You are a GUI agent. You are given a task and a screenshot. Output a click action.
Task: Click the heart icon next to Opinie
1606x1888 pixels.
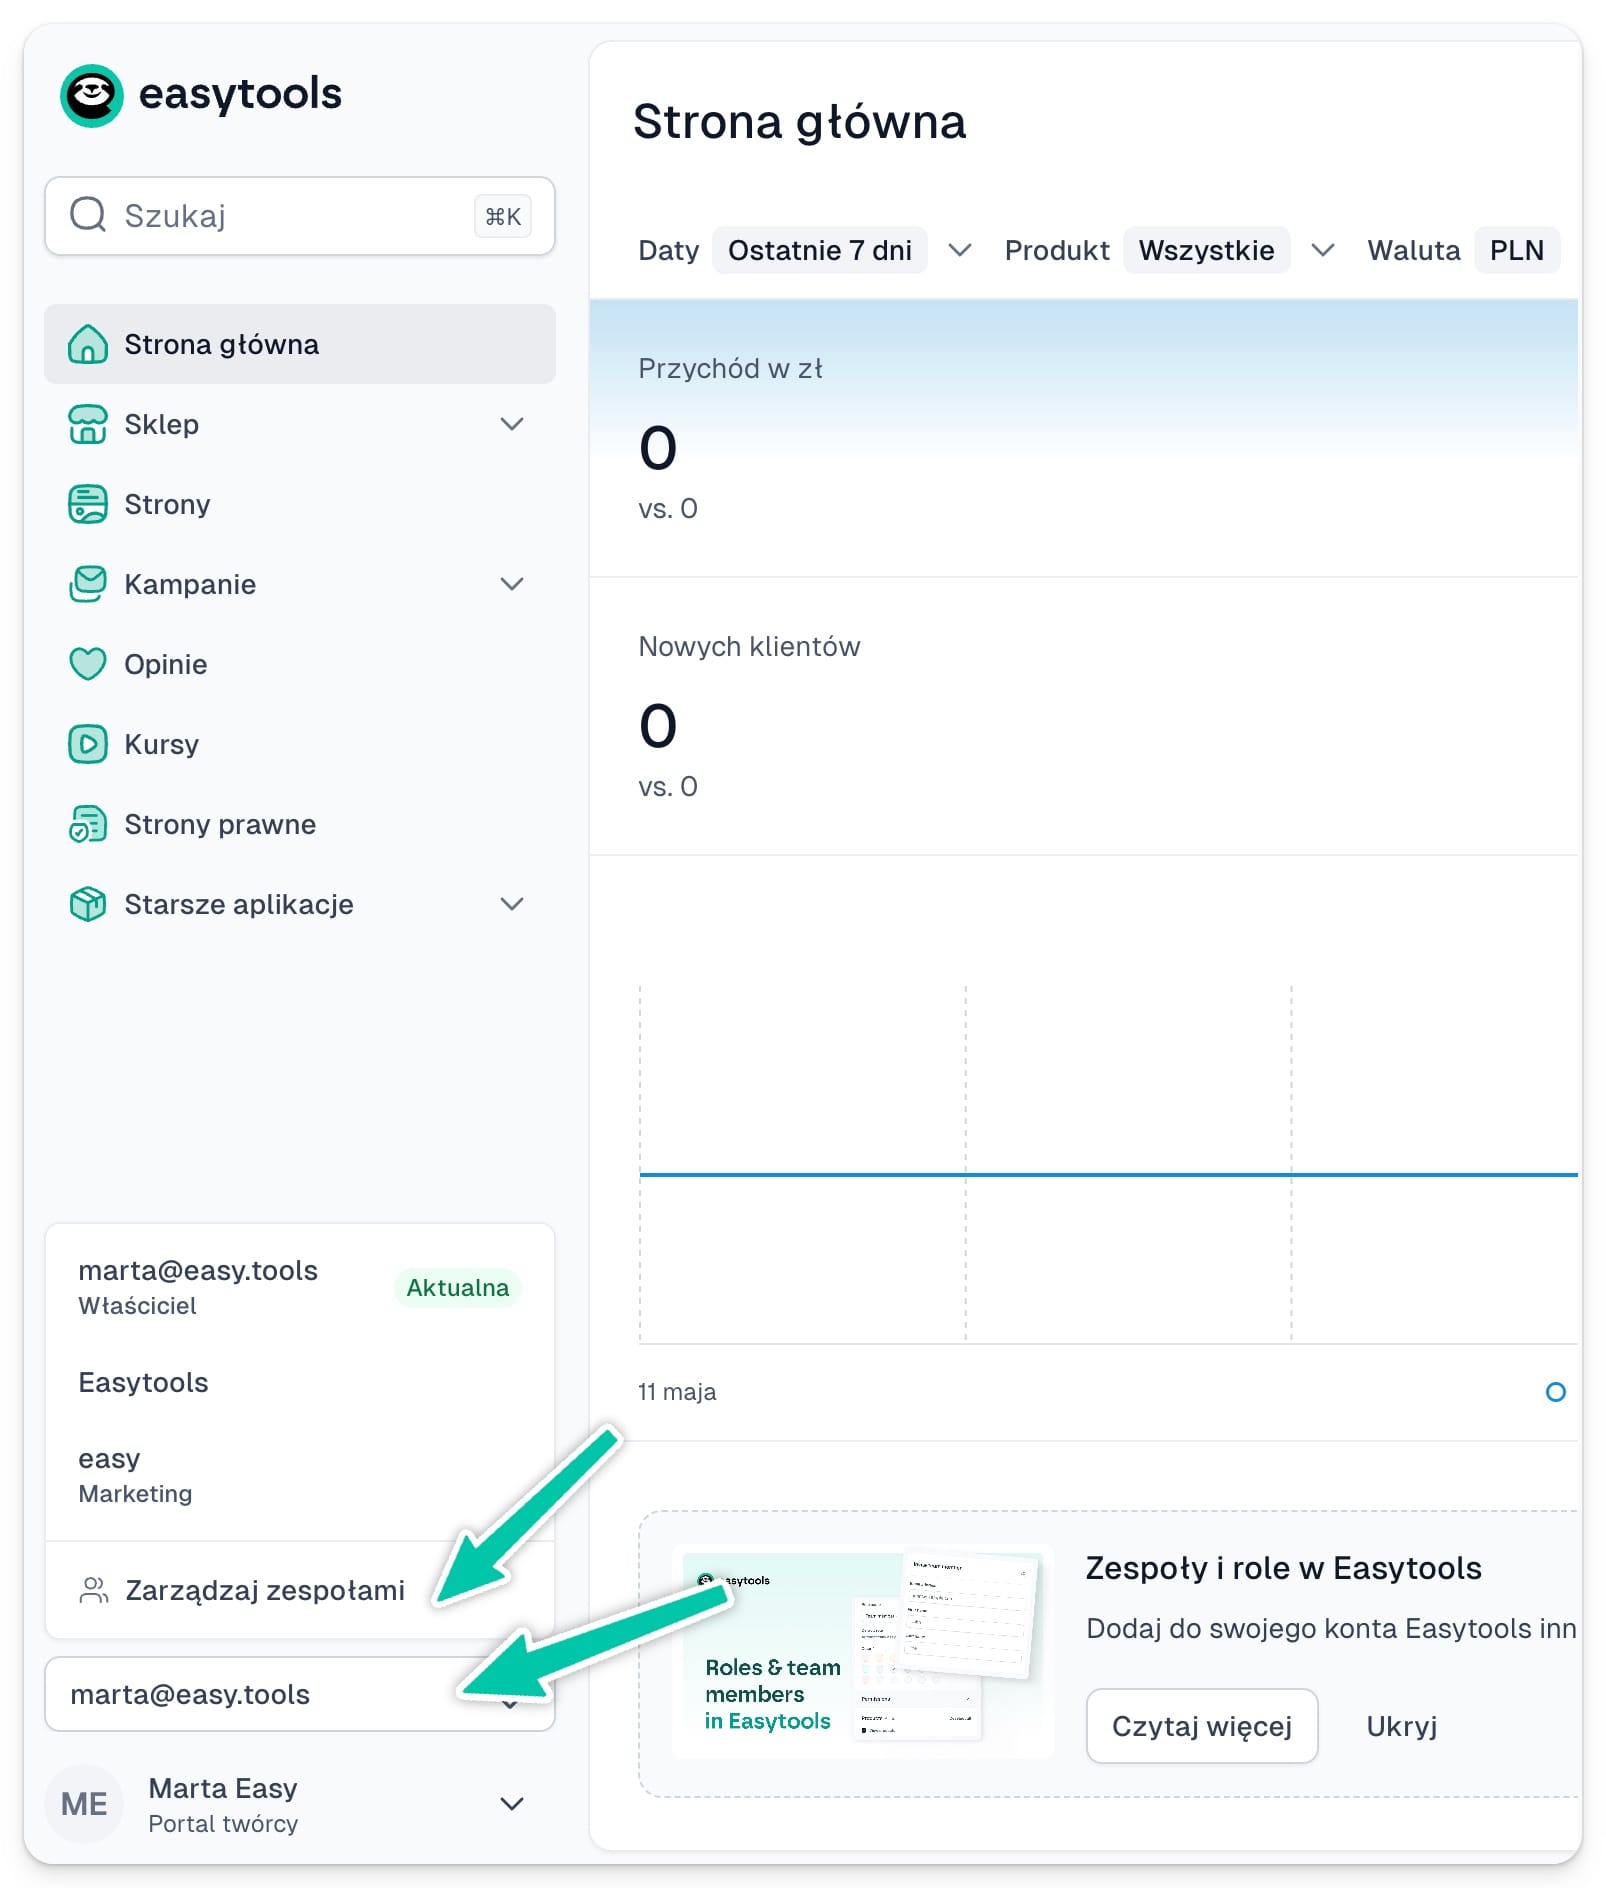[88, 664]
